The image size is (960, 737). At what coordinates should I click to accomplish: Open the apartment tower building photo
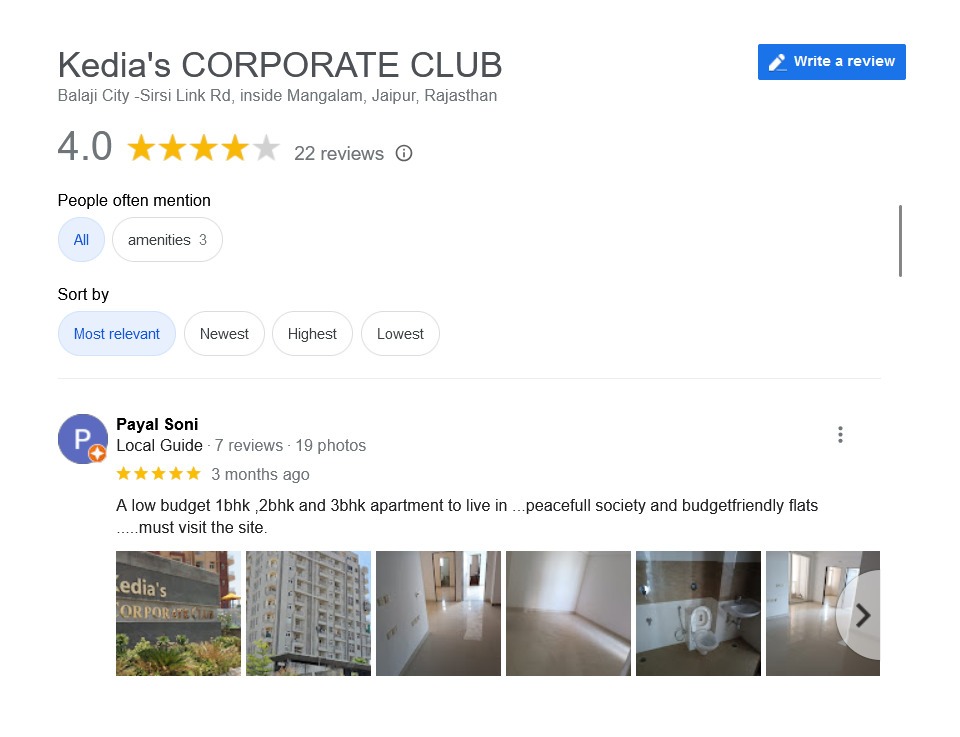click(x=309, y=613)
